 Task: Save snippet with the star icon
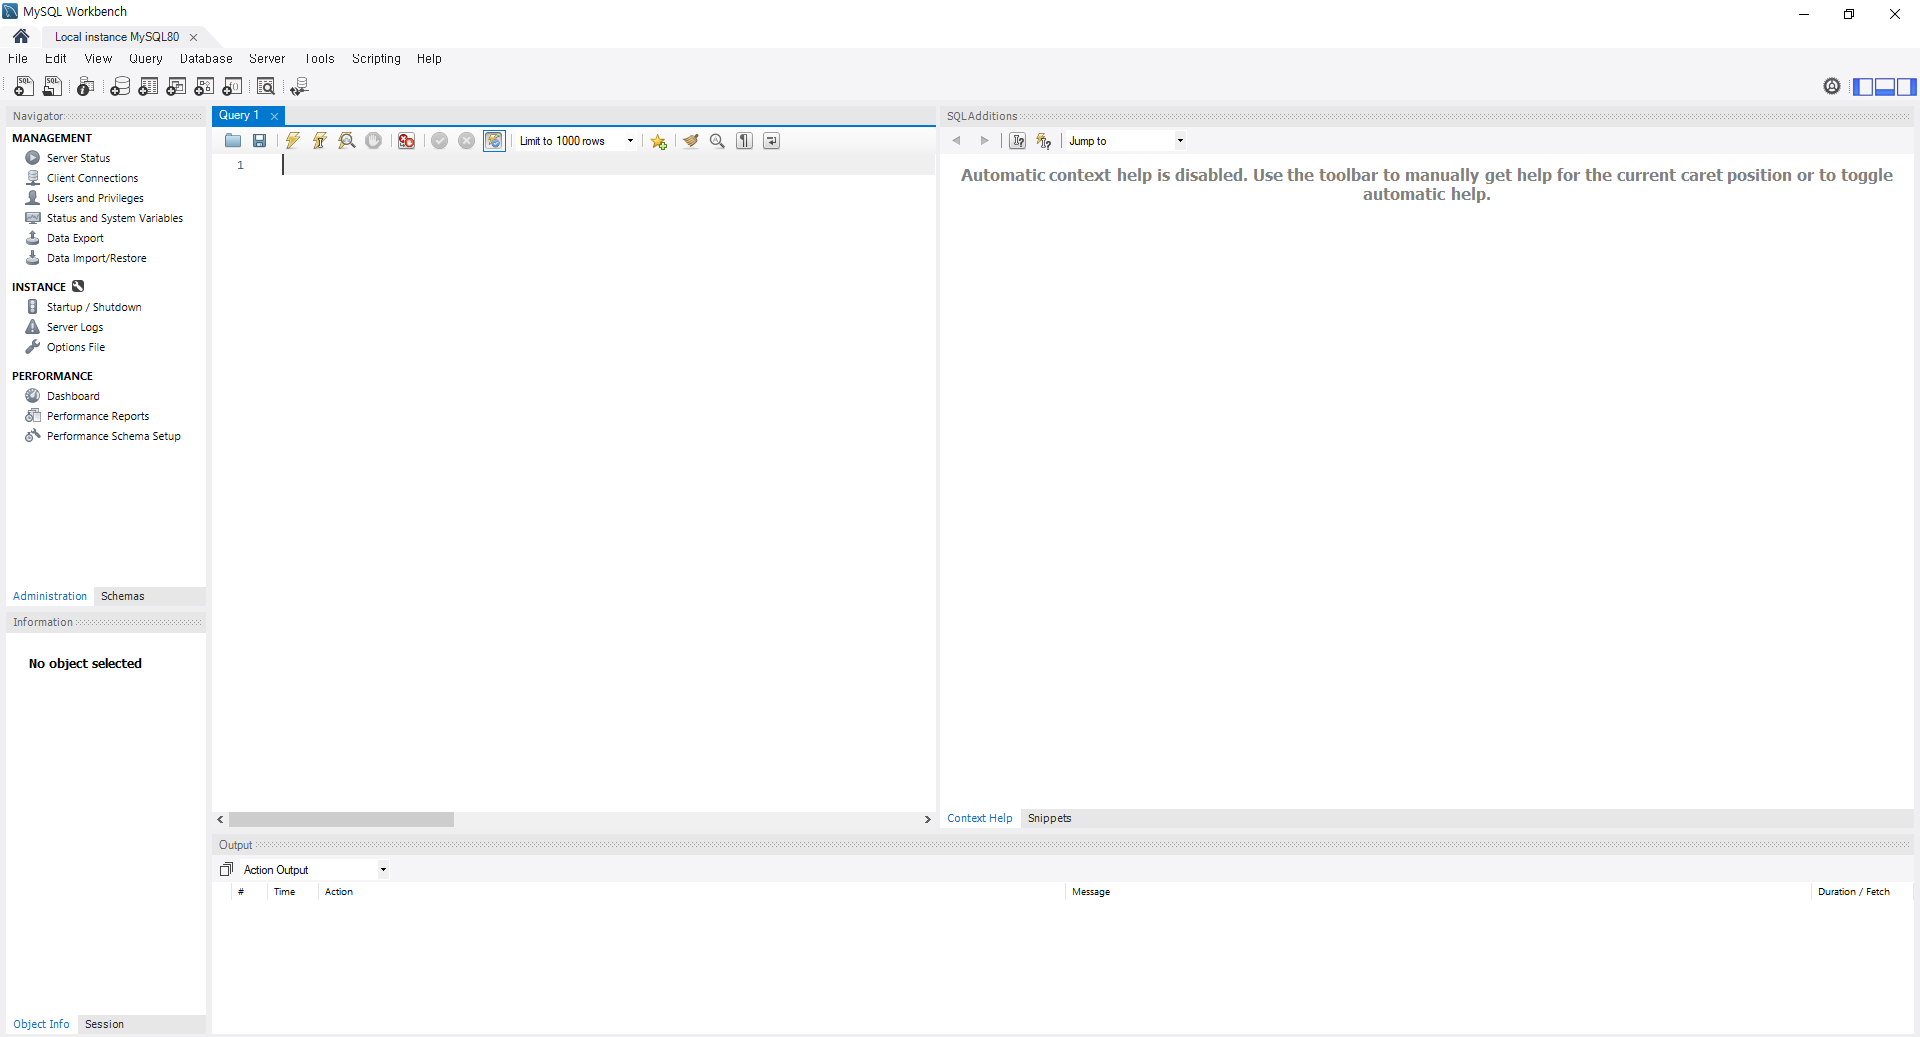coord(659,141)
